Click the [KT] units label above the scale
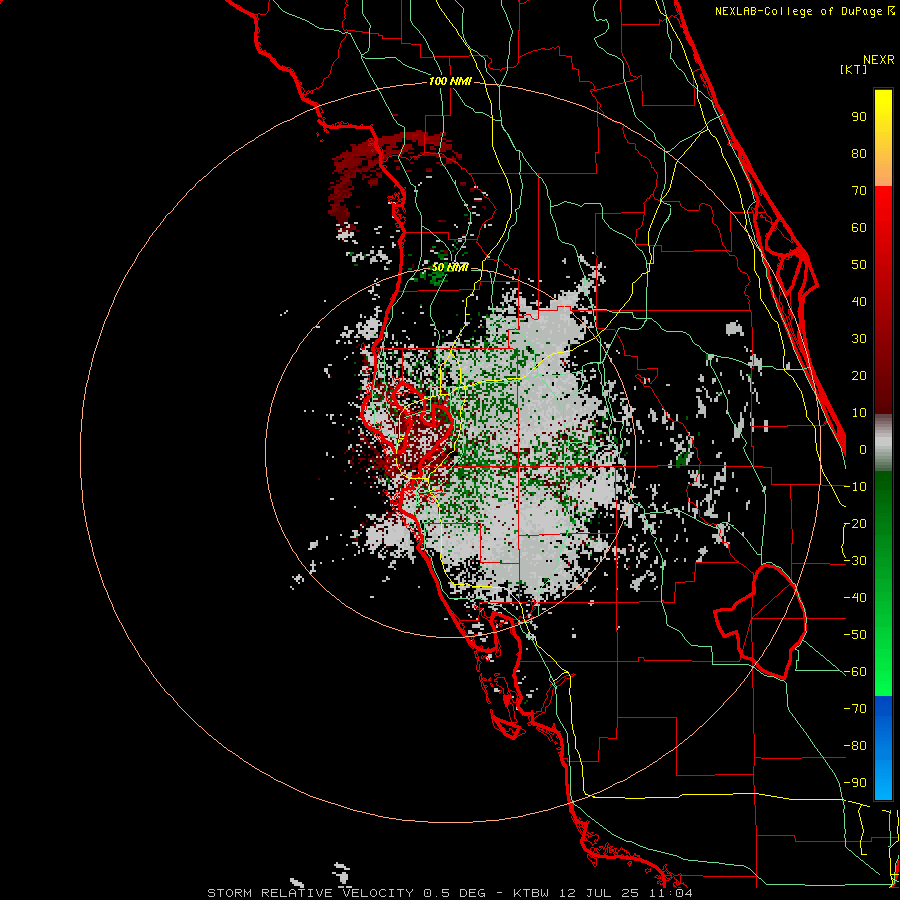The image size is (900, 900). click(x=854, y=69)
